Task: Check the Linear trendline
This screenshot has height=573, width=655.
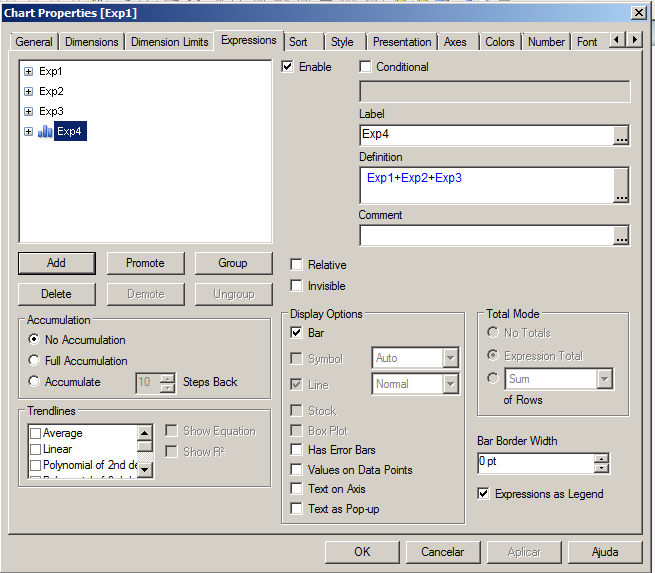Action: click(x=36, y=449)
